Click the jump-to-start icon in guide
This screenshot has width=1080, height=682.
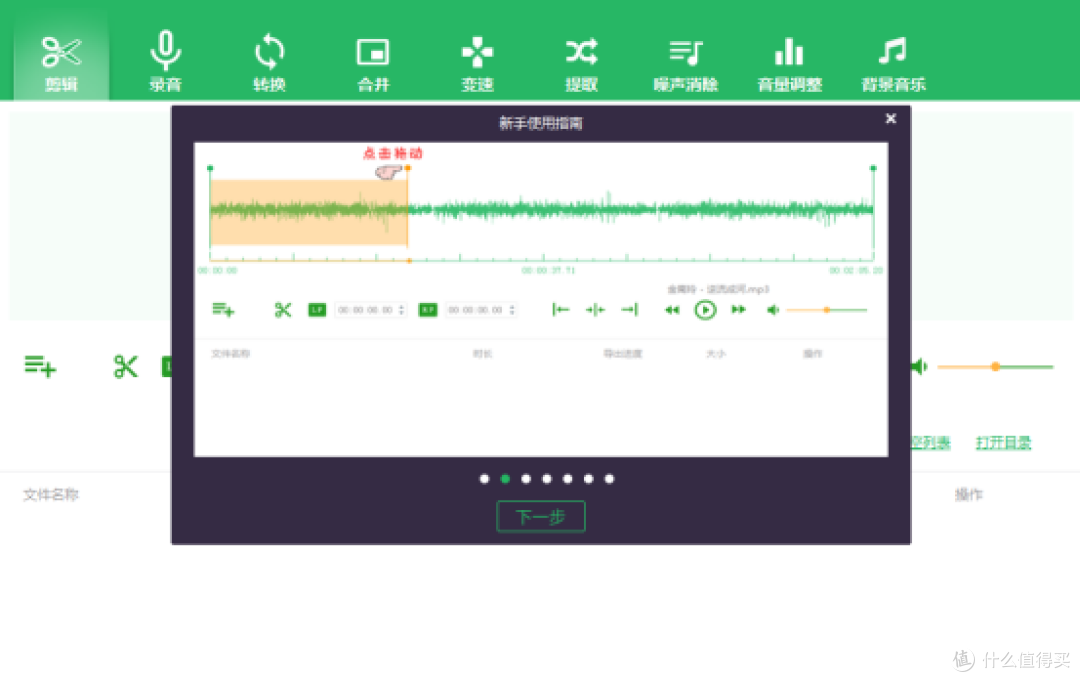561,310
